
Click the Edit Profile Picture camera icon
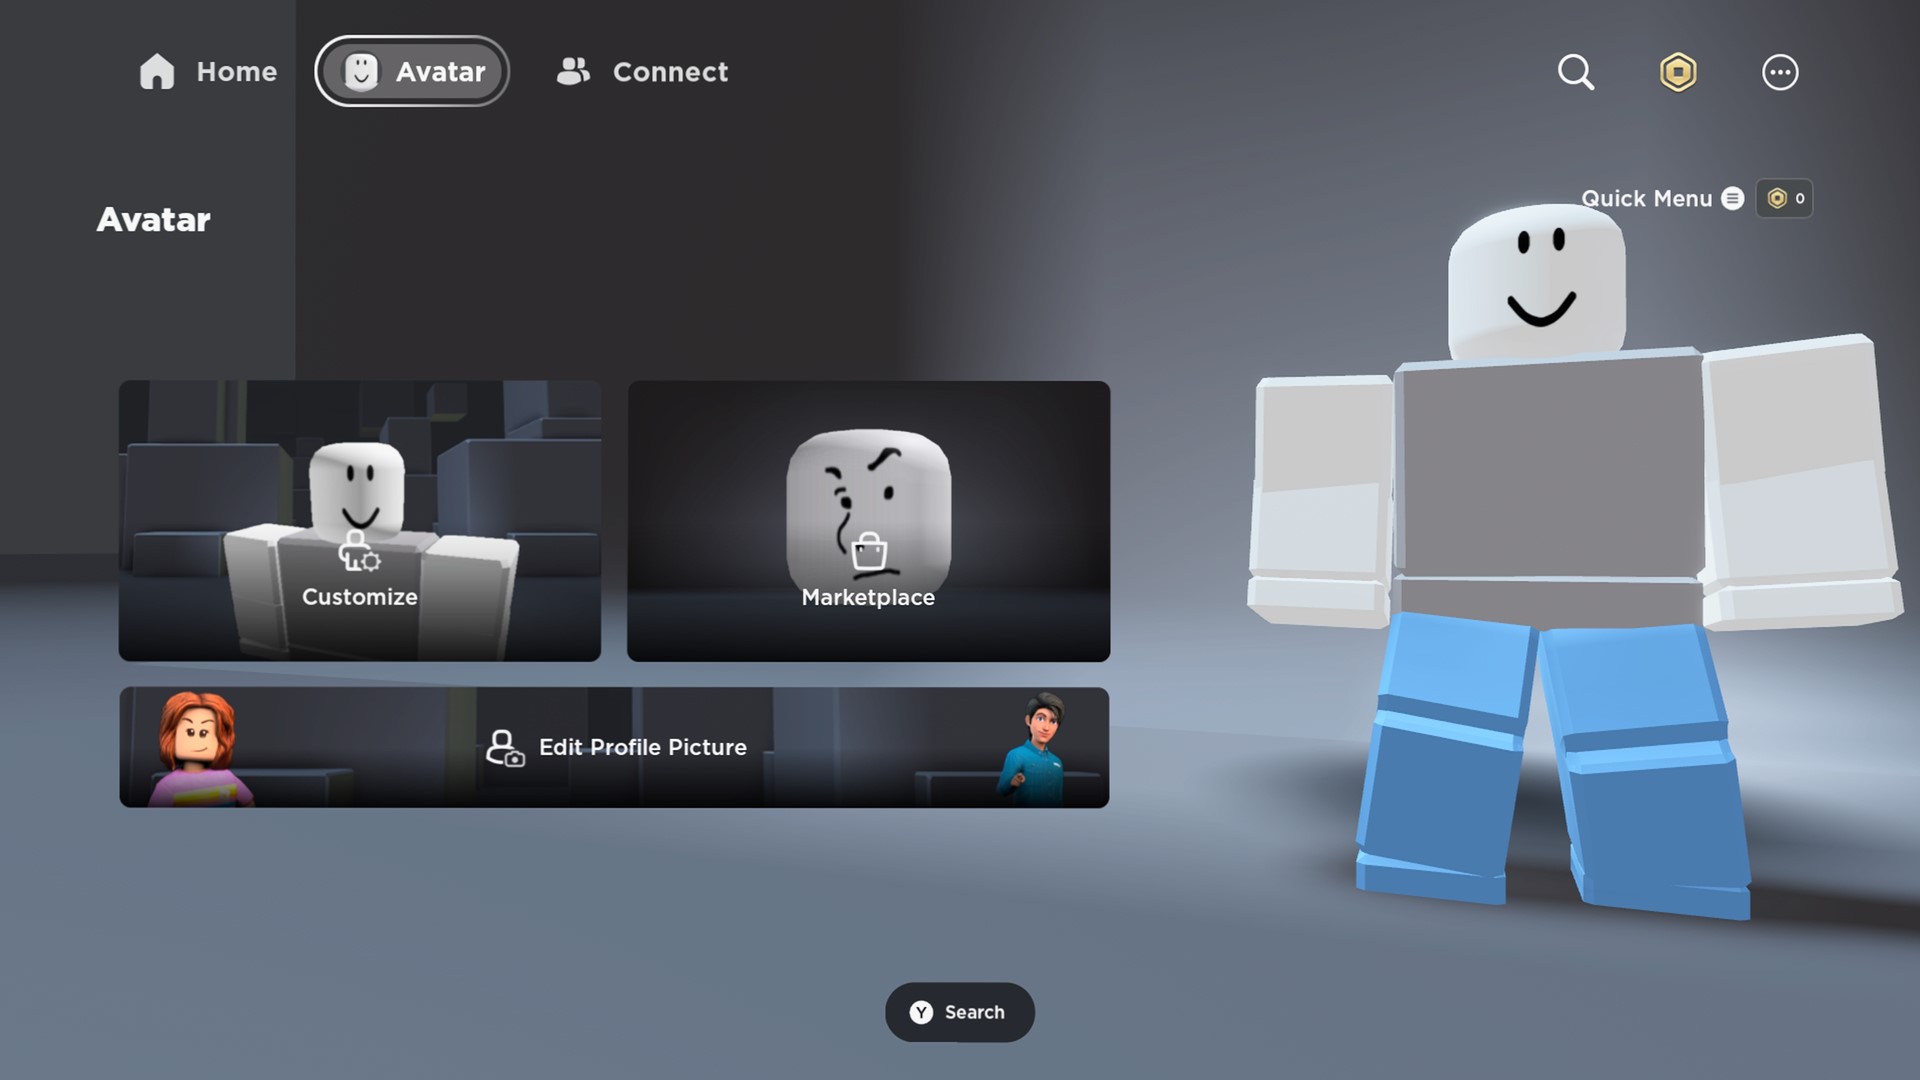[505, 748]
